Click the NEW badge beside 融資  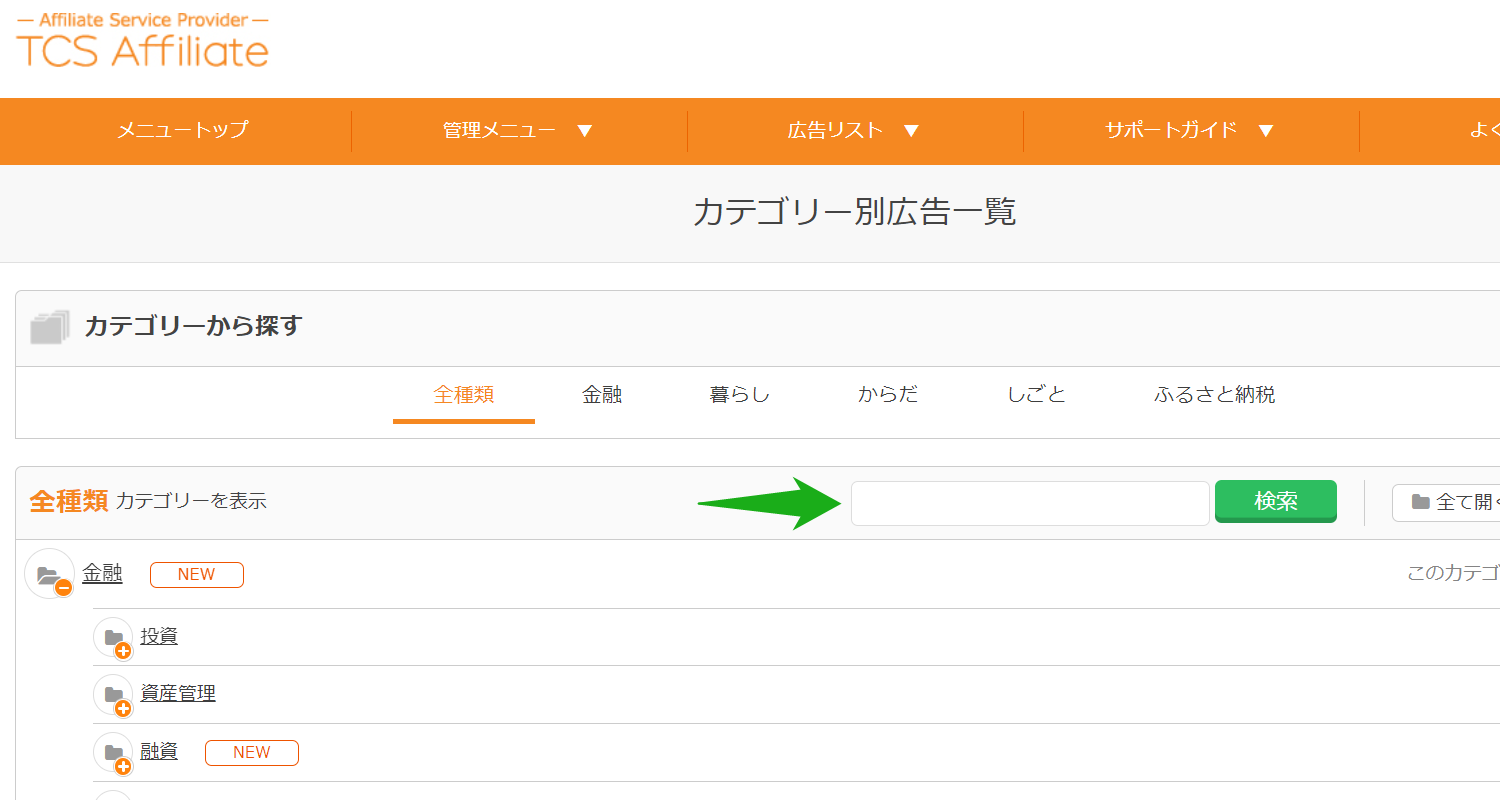[x=252, y=752]
